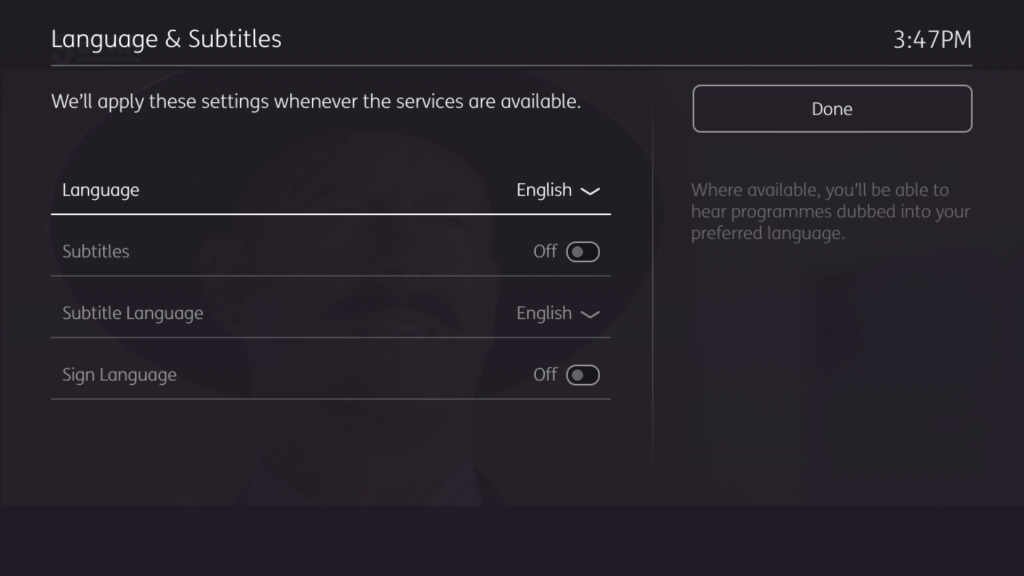Choose the Sign Language row label
Viewport: 1024px width, 576px height.
(x=119, y=375)
